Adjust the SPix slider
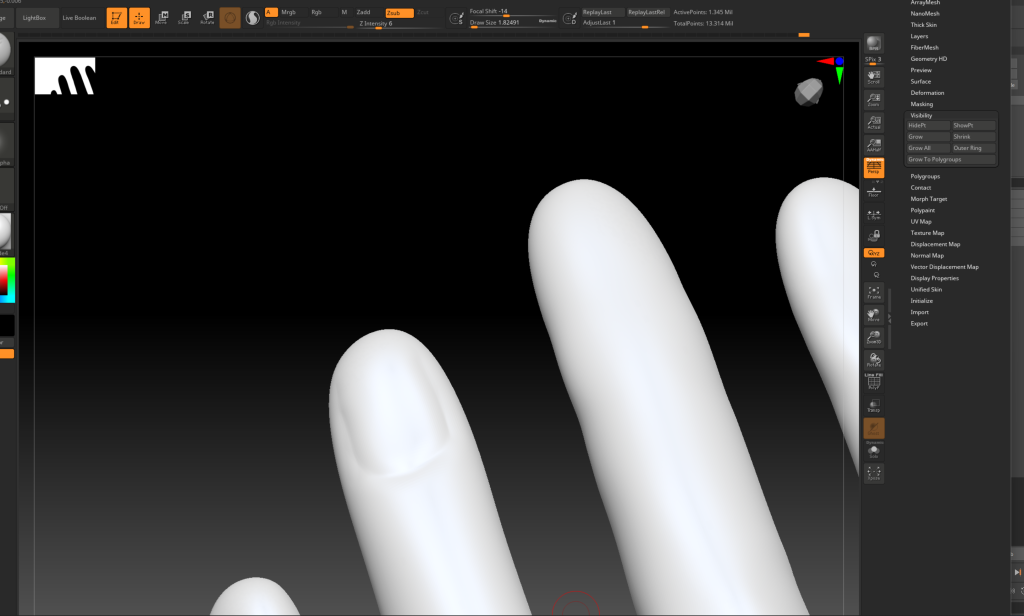This screenshot has width=1024, height=616. tap(874, 59)
